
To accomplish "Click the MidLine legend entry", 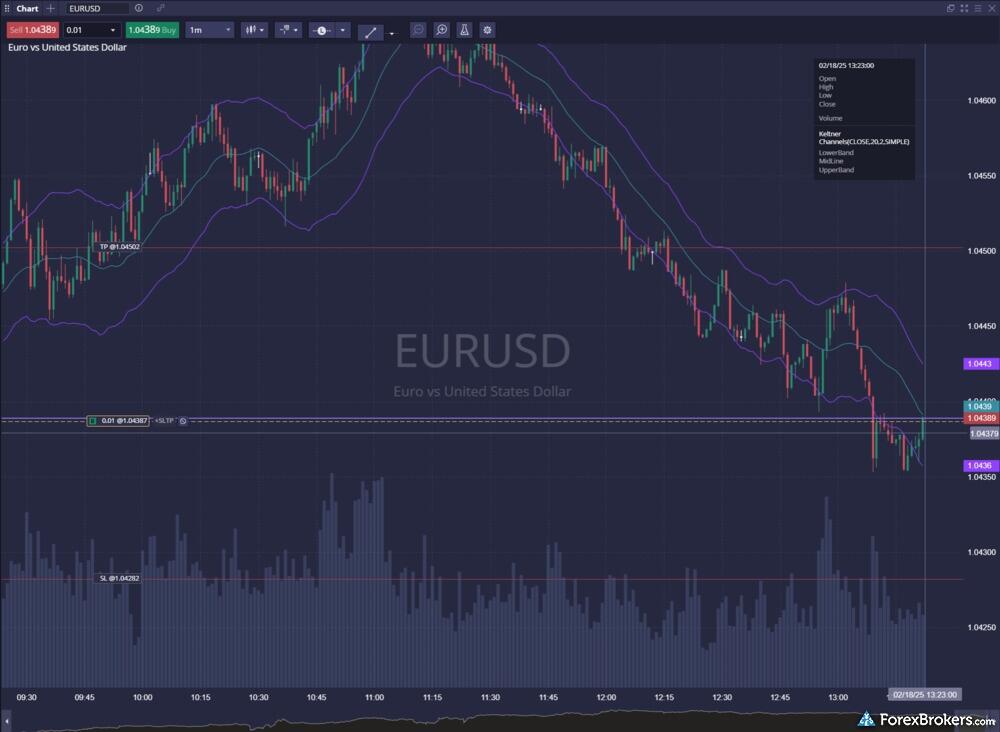I will click(831, 161).
